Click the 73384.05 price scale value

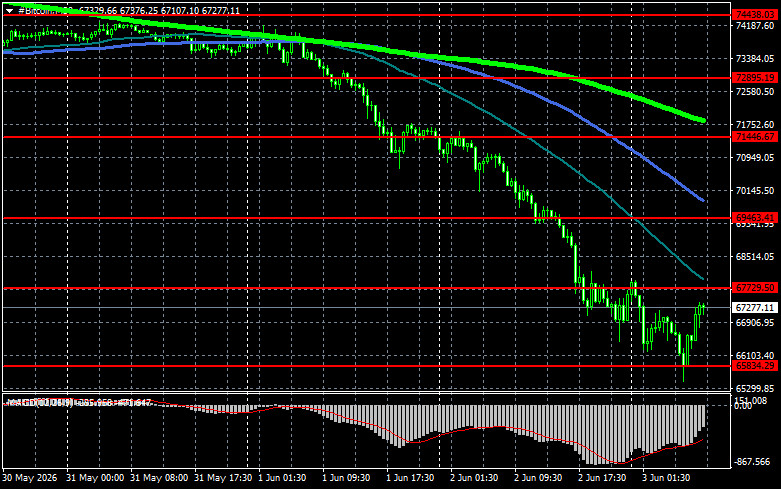(x=755, y=59)
